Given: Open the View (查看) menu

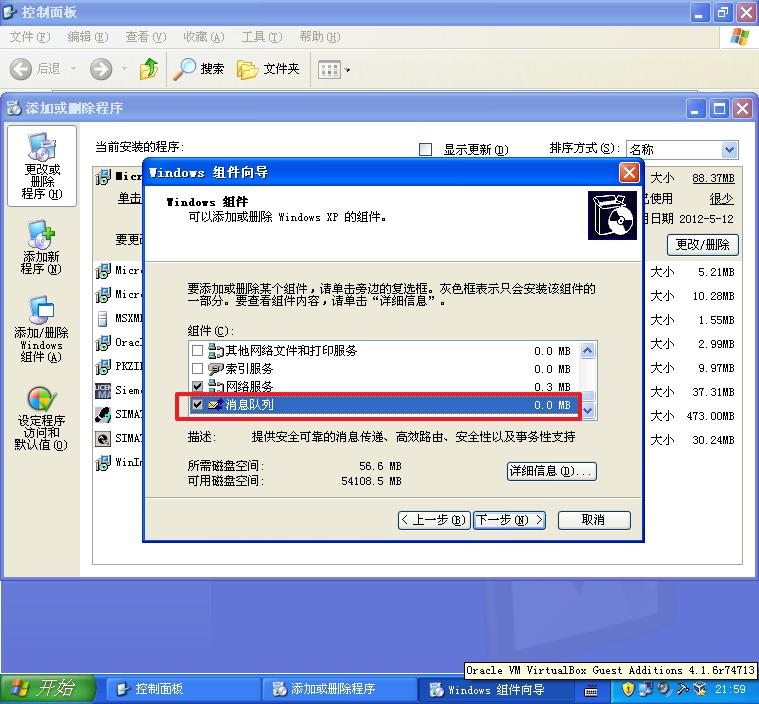Looking at the screenshot, I should pyautogui.click(x=146, y=37).
